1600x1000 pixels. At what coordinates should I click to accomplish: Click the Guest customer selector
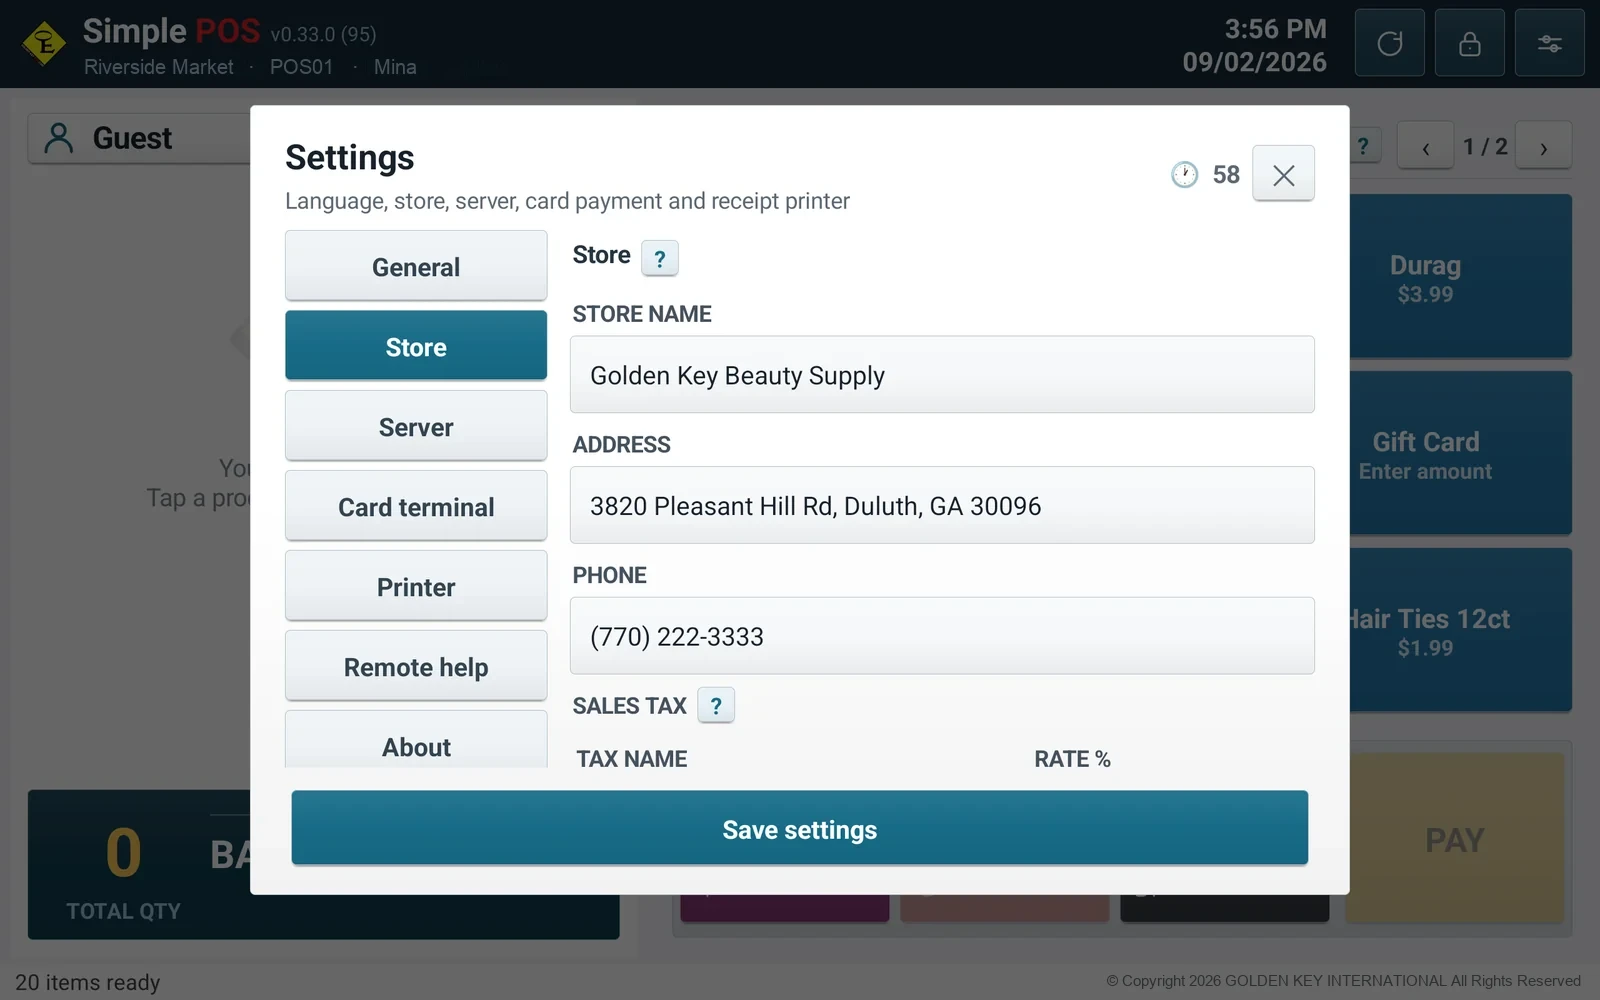pyautogui.click(x=139, y=138)
